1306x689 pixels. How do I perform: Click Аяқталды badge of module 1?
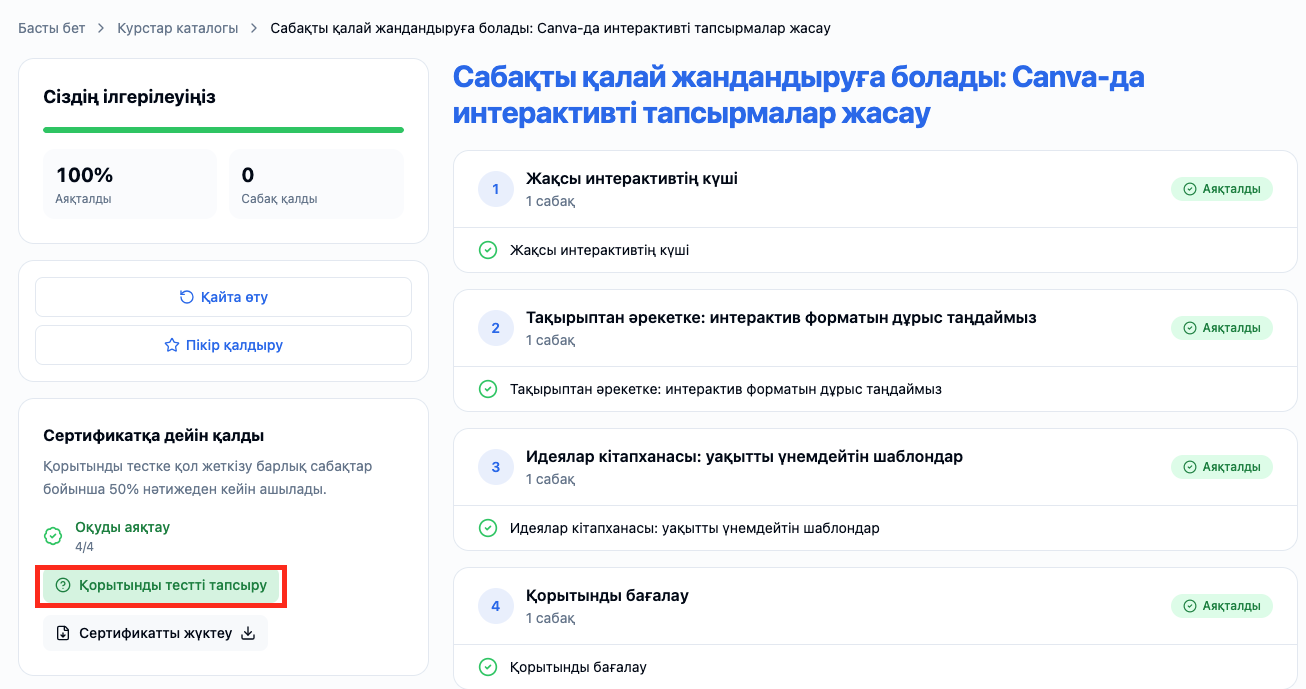(x=1222, y=189)
